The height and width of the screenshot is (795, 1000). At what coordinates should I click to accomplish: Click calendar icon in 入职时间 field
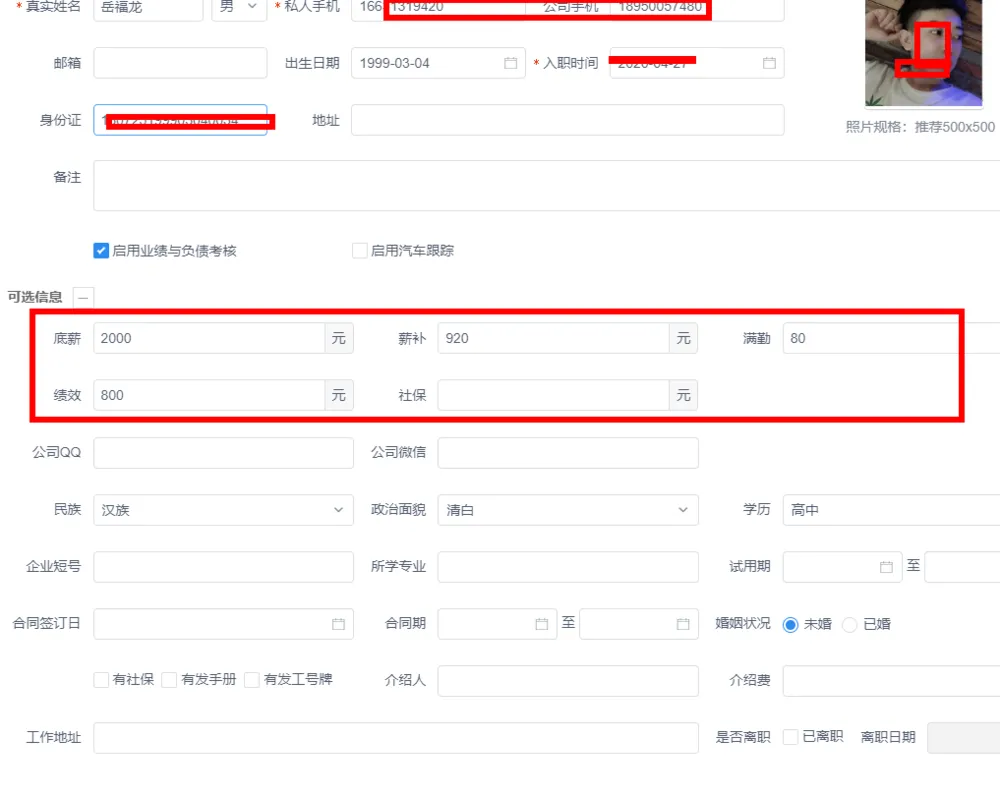click(x=769, y=63)
